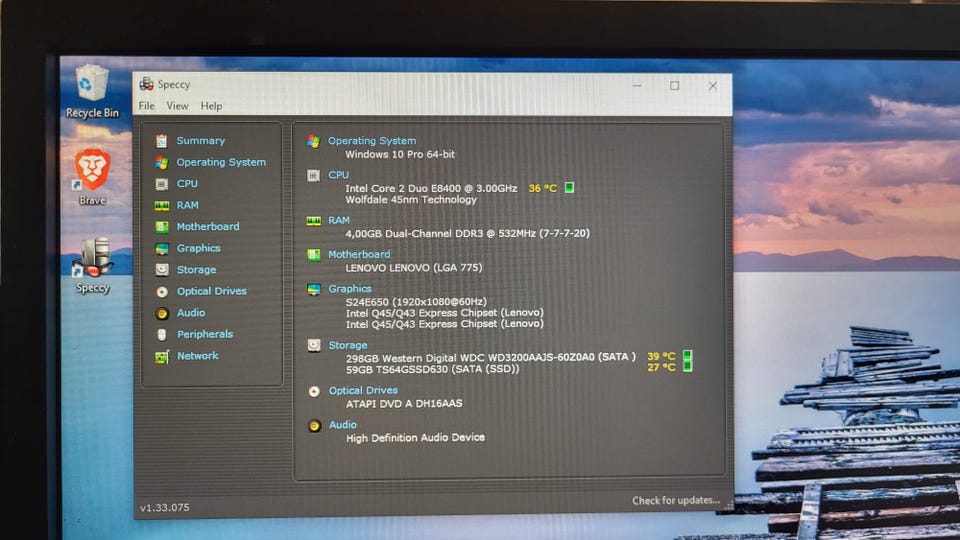960x540 pixels.
Task: Click the Motherboard sidebar icon
Action: pos(162,227)
